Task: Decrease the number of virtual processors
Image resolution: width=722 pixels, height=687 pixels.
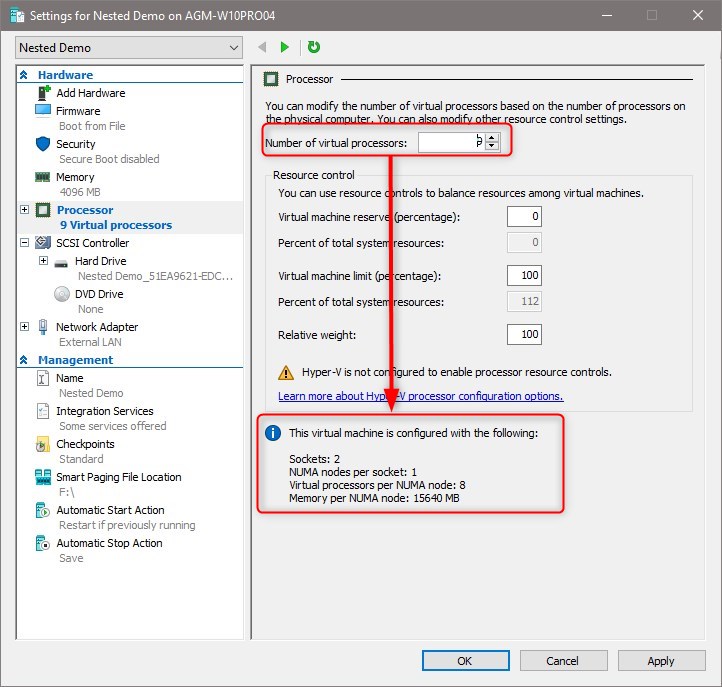Action: click(x=492, y=146)
